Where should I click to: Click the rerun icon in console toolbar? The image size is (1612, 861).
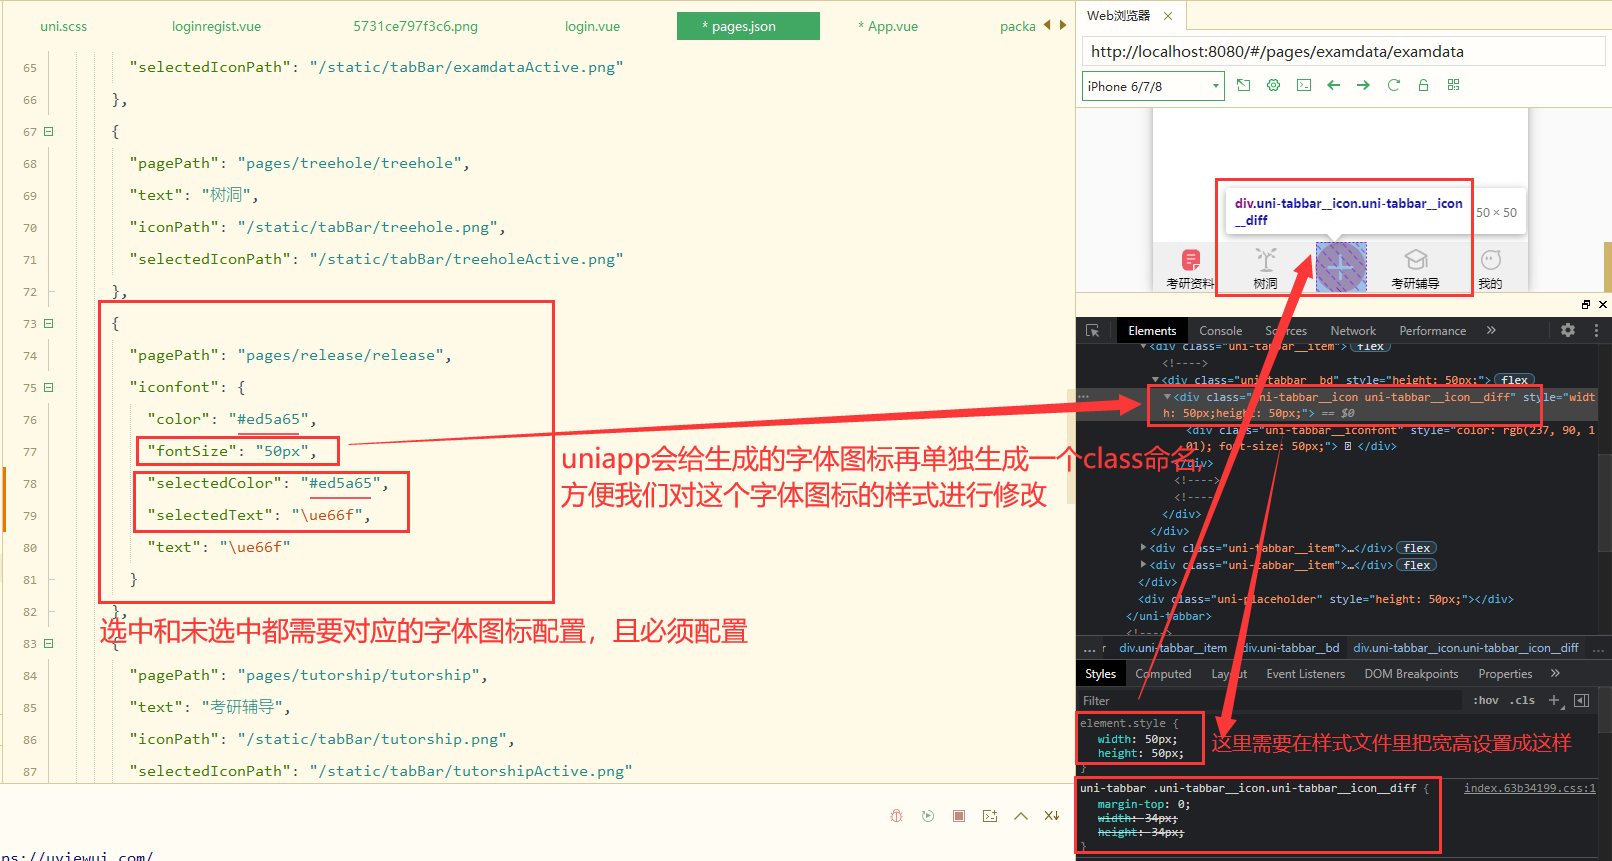928,816
